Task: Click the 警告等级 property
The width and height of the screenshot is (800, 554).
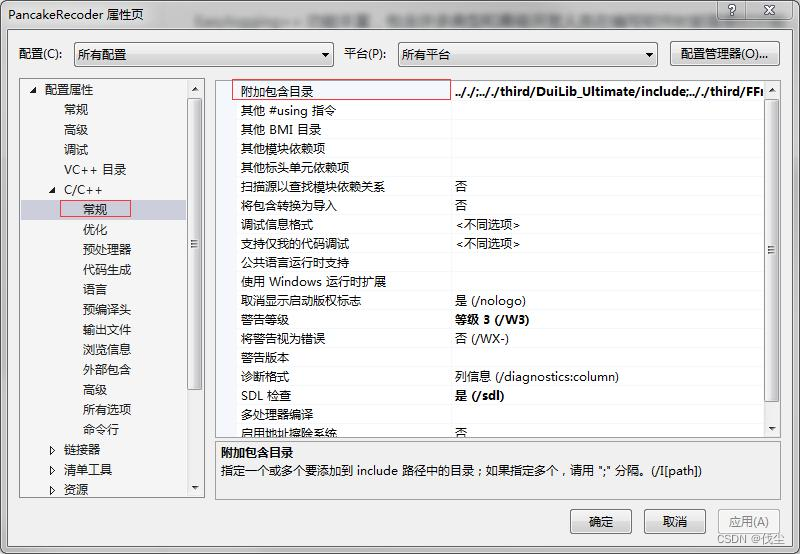Action: coord(265,320)
